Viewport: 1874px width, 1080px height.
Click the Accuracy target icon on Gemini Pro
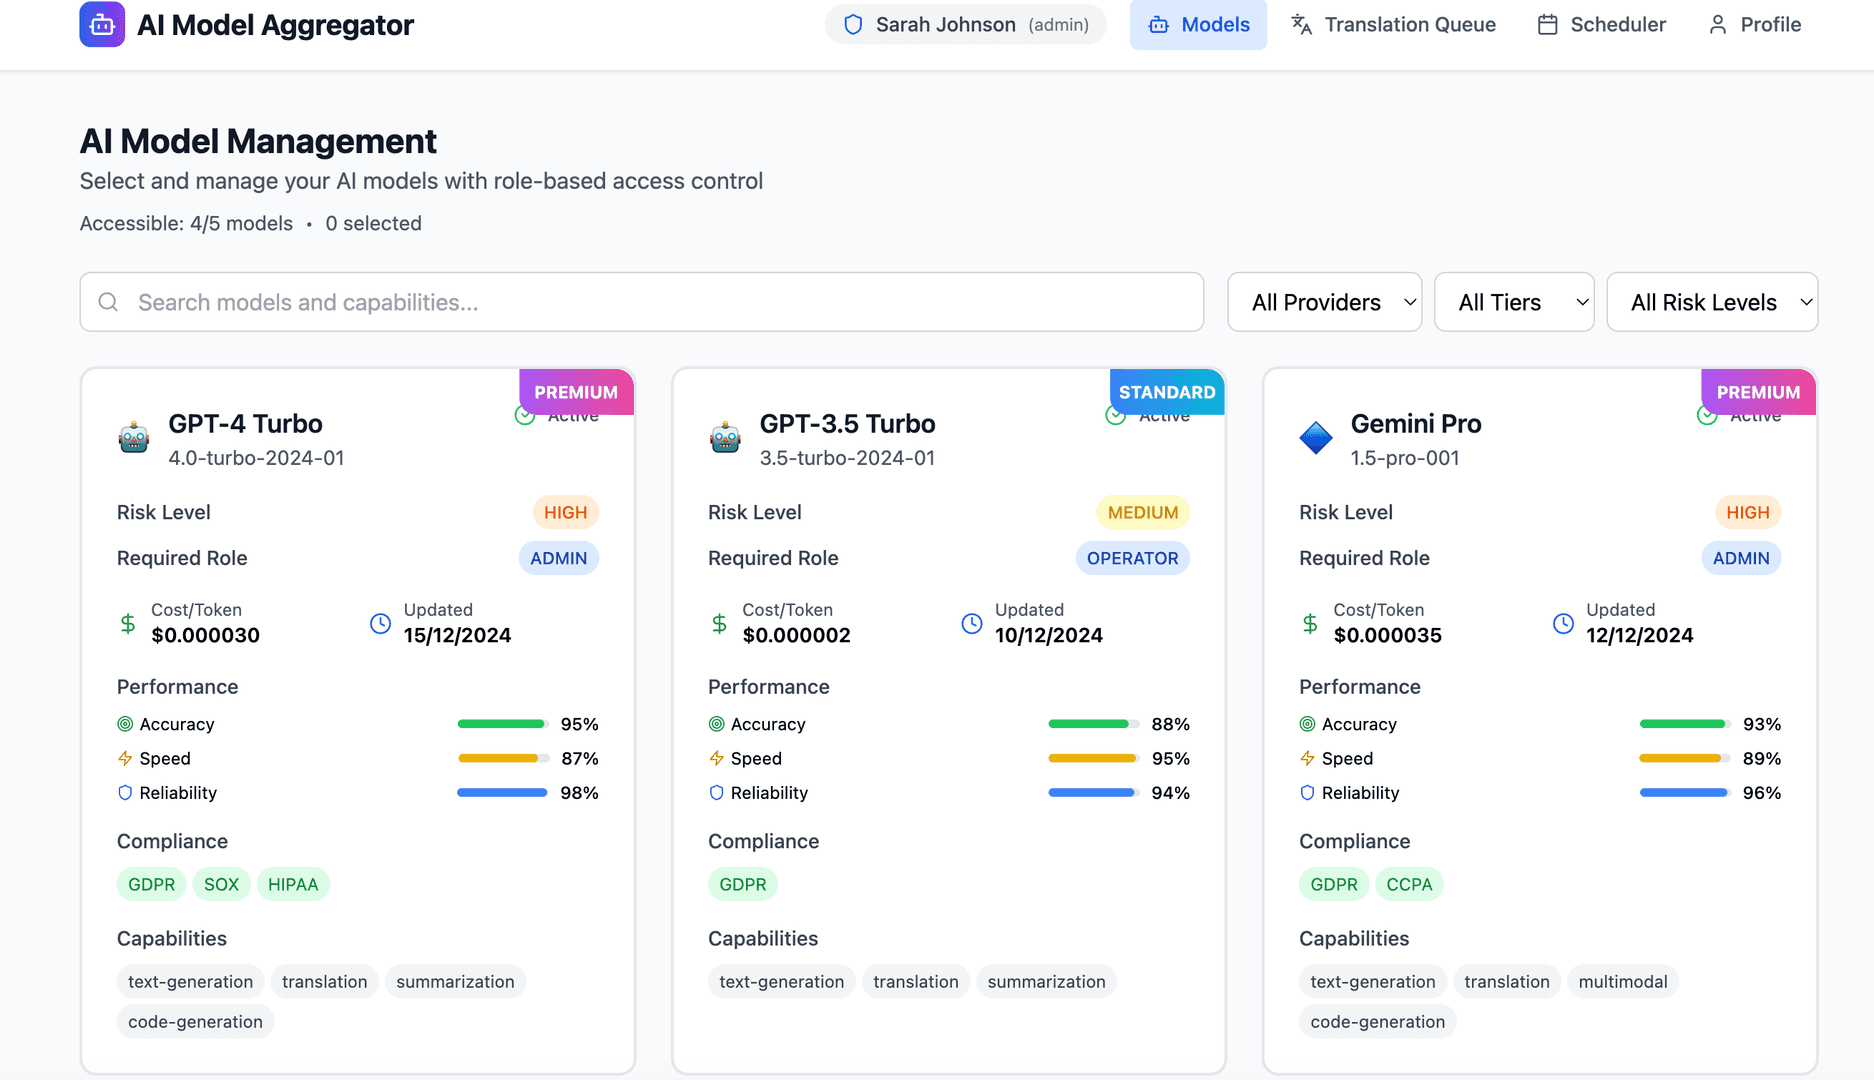[1307, 724]
